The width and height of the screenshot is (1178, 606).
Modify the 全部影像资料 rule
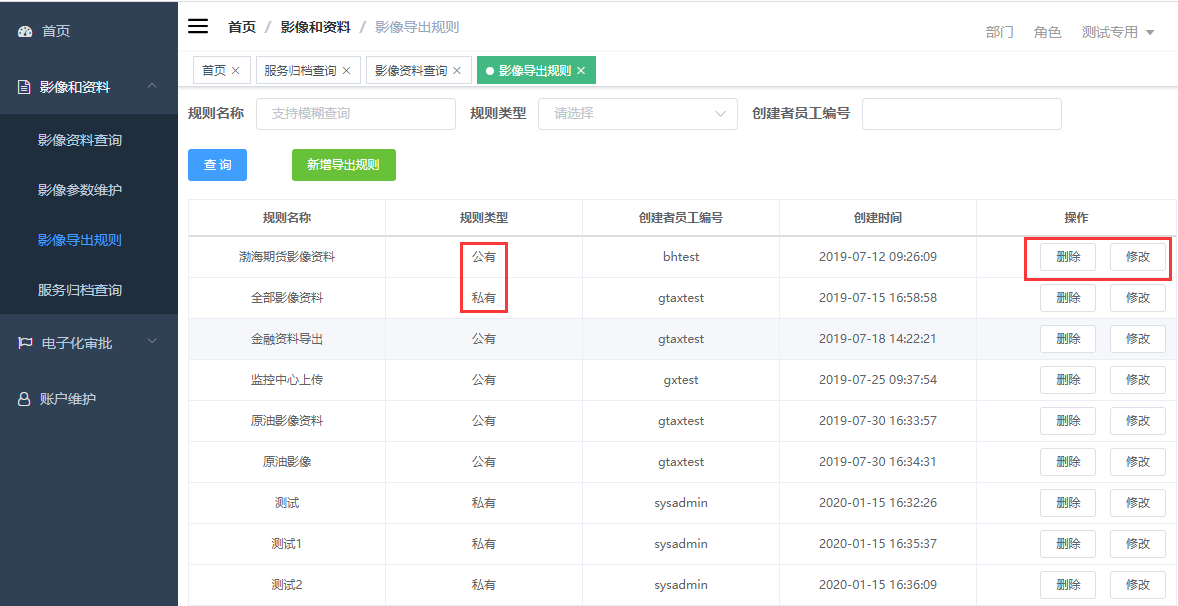coord(1137,298)
